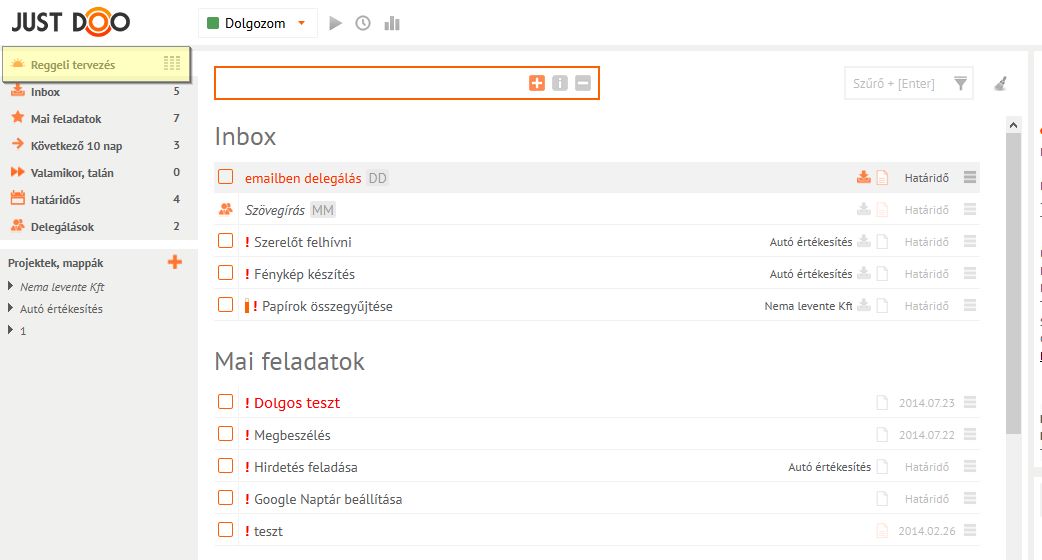Viewport: 1042px width, 560px height.
Task: Open Delegálások in the sidebar
Action: pos(62,227)
